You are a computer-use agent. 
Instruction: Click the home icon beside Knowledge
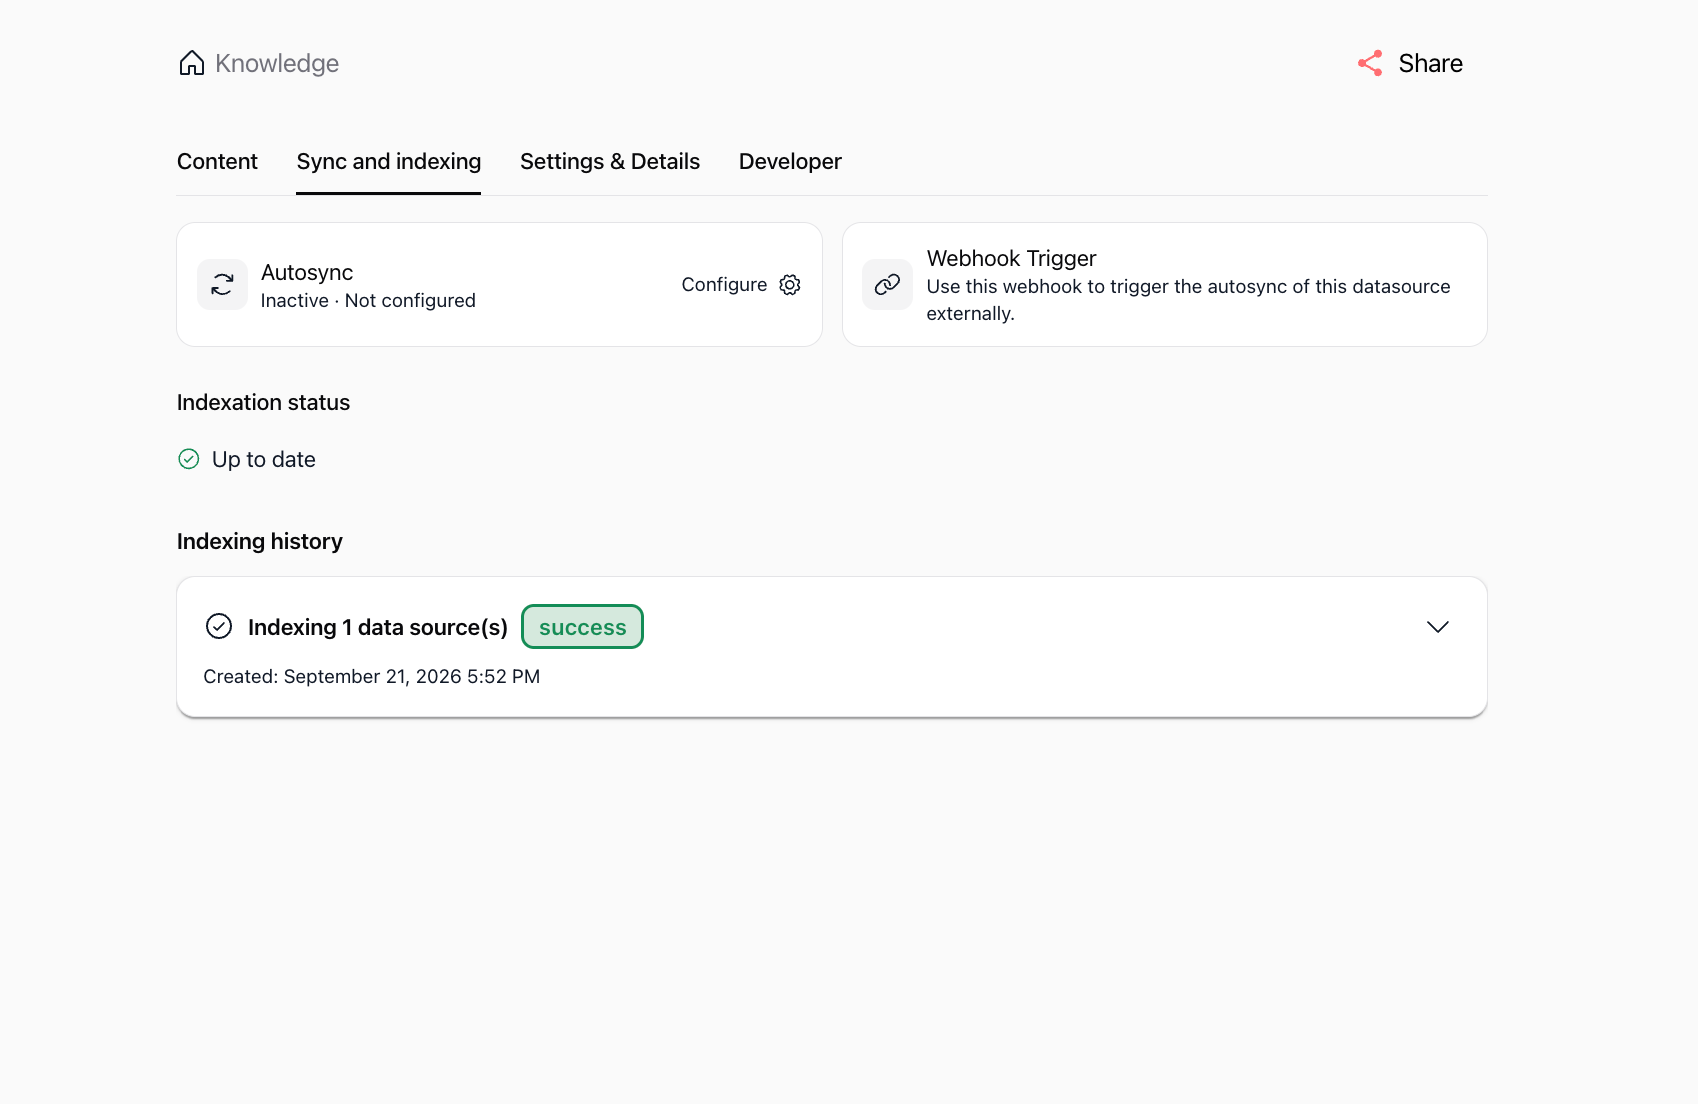(x=191, y=63)
